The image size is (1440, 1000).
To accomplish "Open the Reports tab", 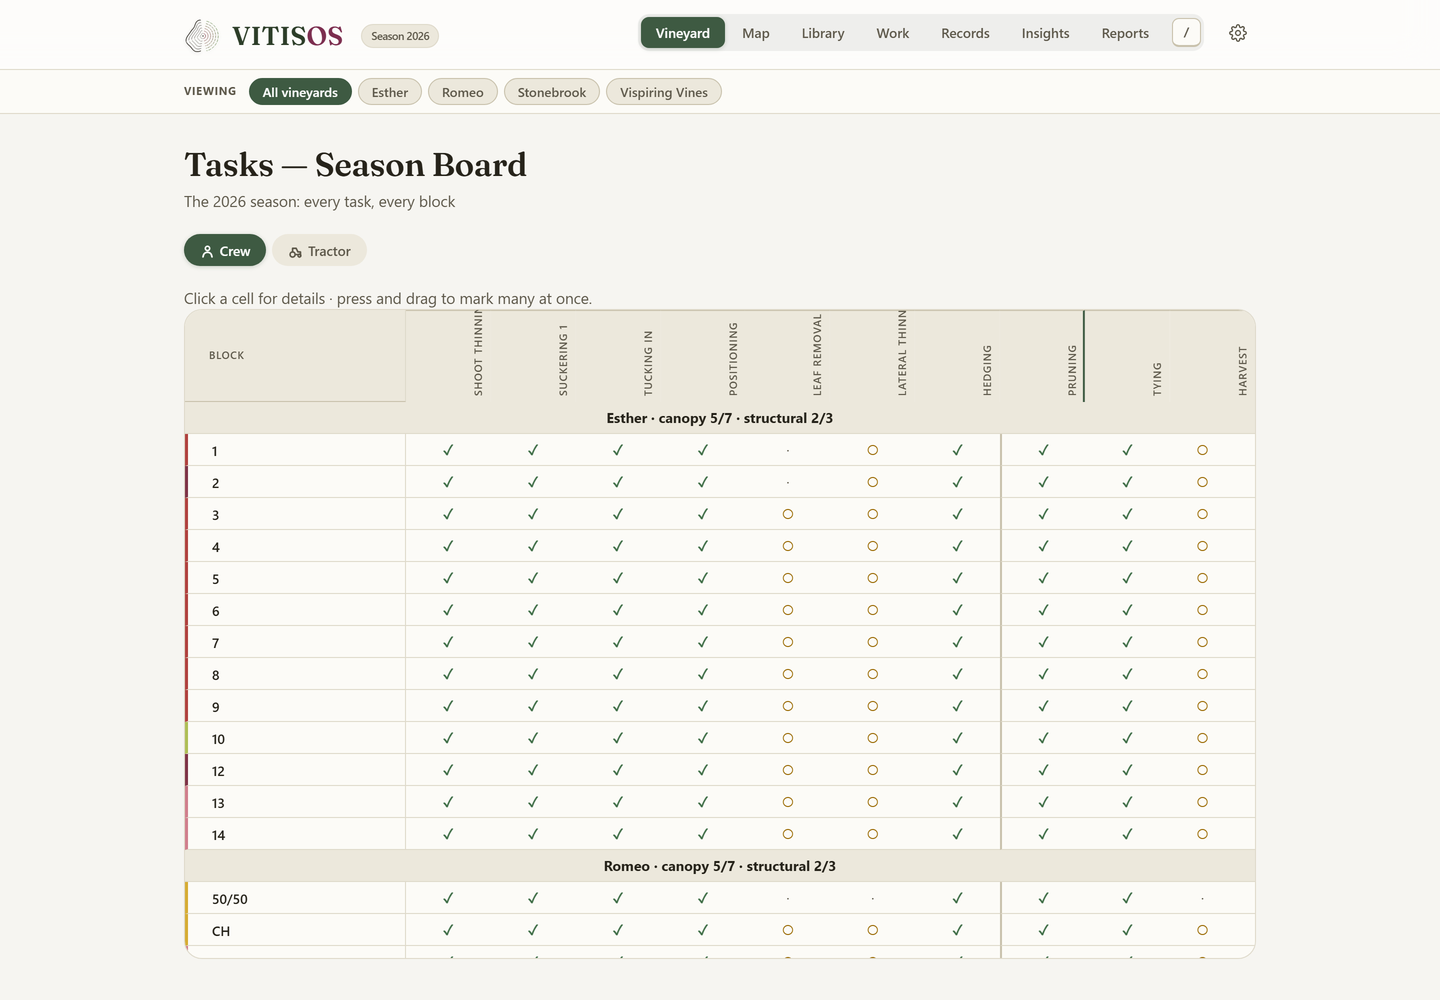I will point(1125,33).
